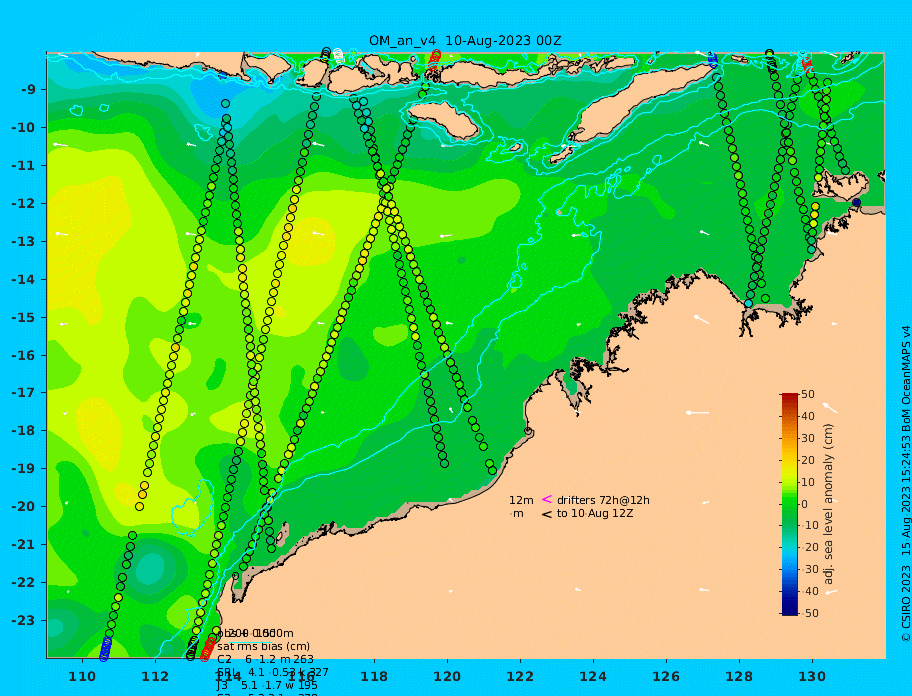The height and width of the screenshot is (696, 912).
Task: Select the black arrow legend symbol
Action: [x=547, y=514]
